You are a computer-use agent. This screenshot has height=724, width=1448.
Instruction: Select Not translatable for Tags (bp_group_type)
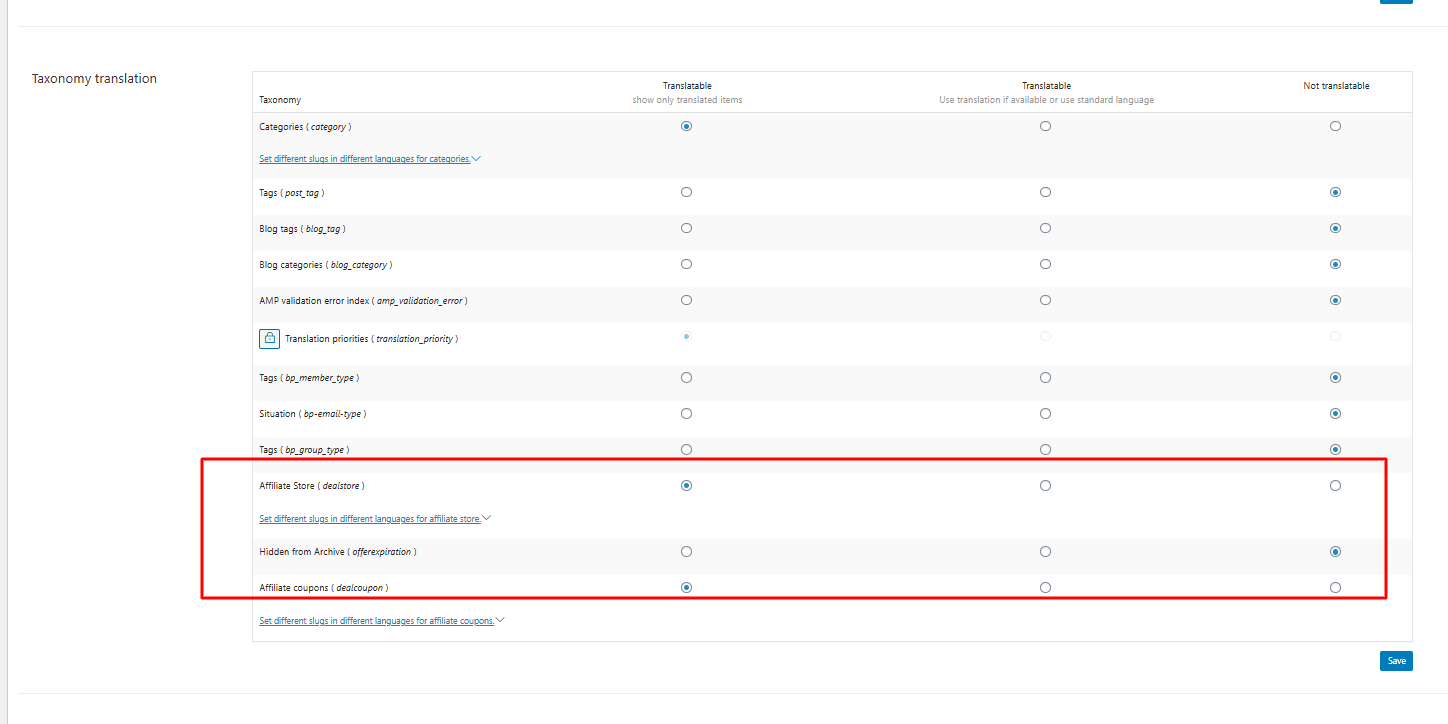coord(1335,450)
